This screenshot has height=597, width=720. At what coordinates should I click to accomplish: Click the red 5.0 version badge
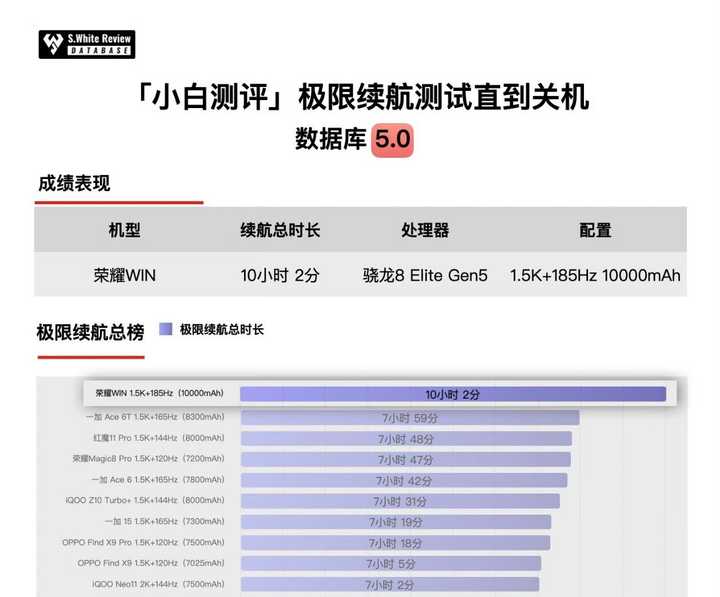point(392,139)
